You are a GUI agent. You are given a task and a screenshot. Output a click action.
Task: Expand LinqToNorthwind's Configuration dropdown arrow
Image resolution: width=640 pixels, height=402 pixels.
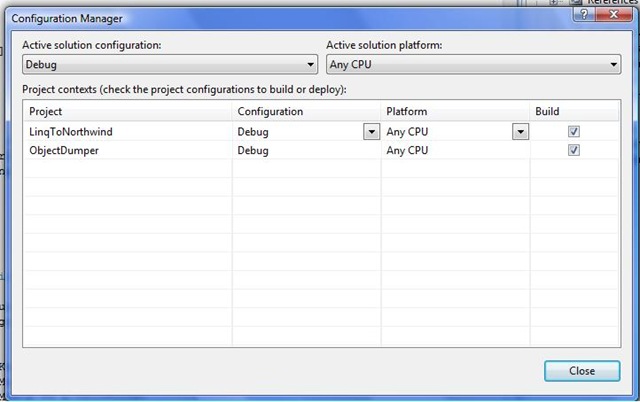(369, 131)
